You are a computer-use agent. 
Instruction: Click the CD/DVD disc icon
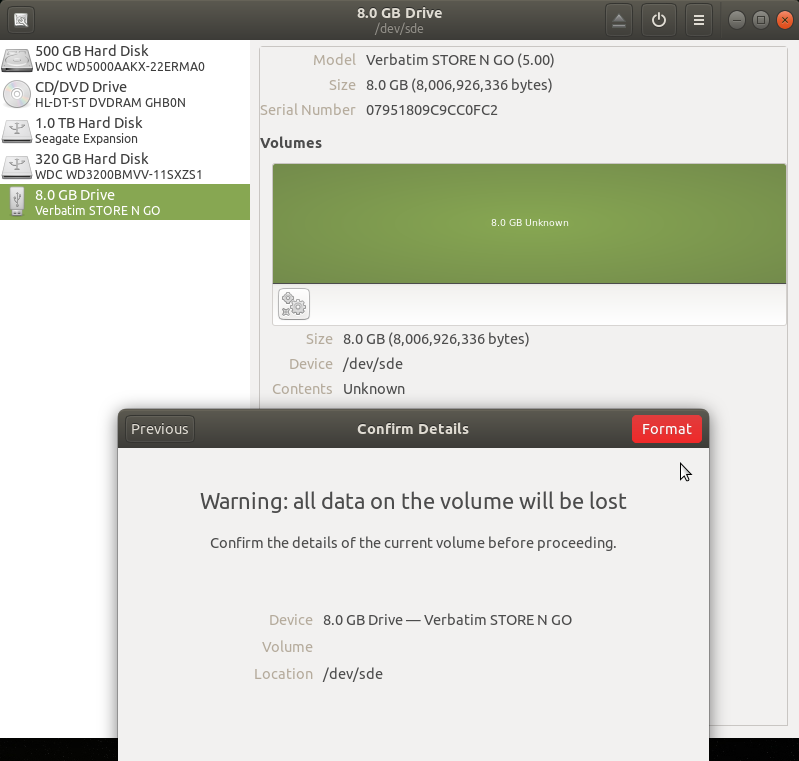coord(17,94)
